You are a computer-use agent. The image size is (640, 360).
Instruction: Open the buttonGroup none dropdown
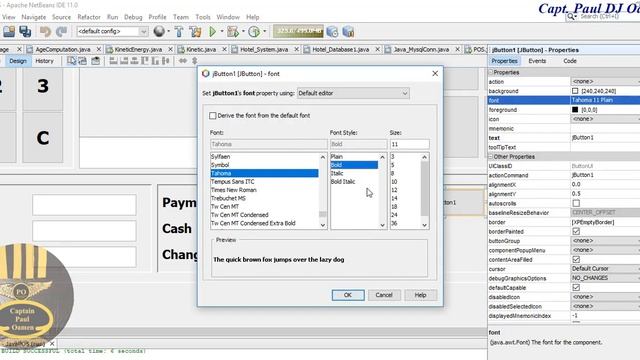click(605, 241)
